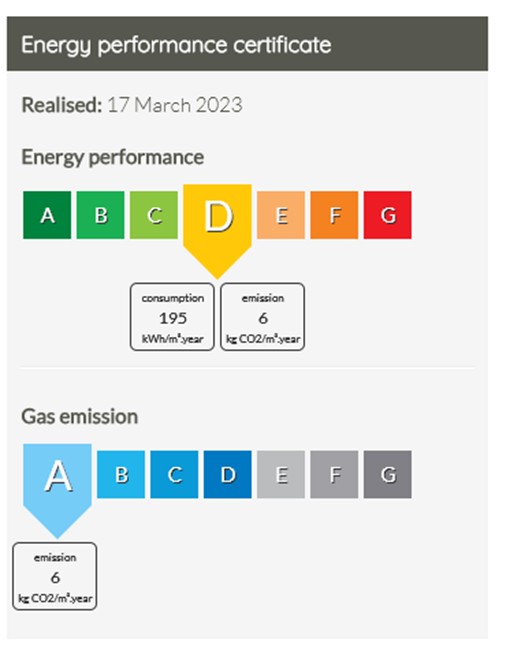This screenshot has height=650, width=510.
Task: Click the emission 6 box under Gas emission
Action: 55,576
